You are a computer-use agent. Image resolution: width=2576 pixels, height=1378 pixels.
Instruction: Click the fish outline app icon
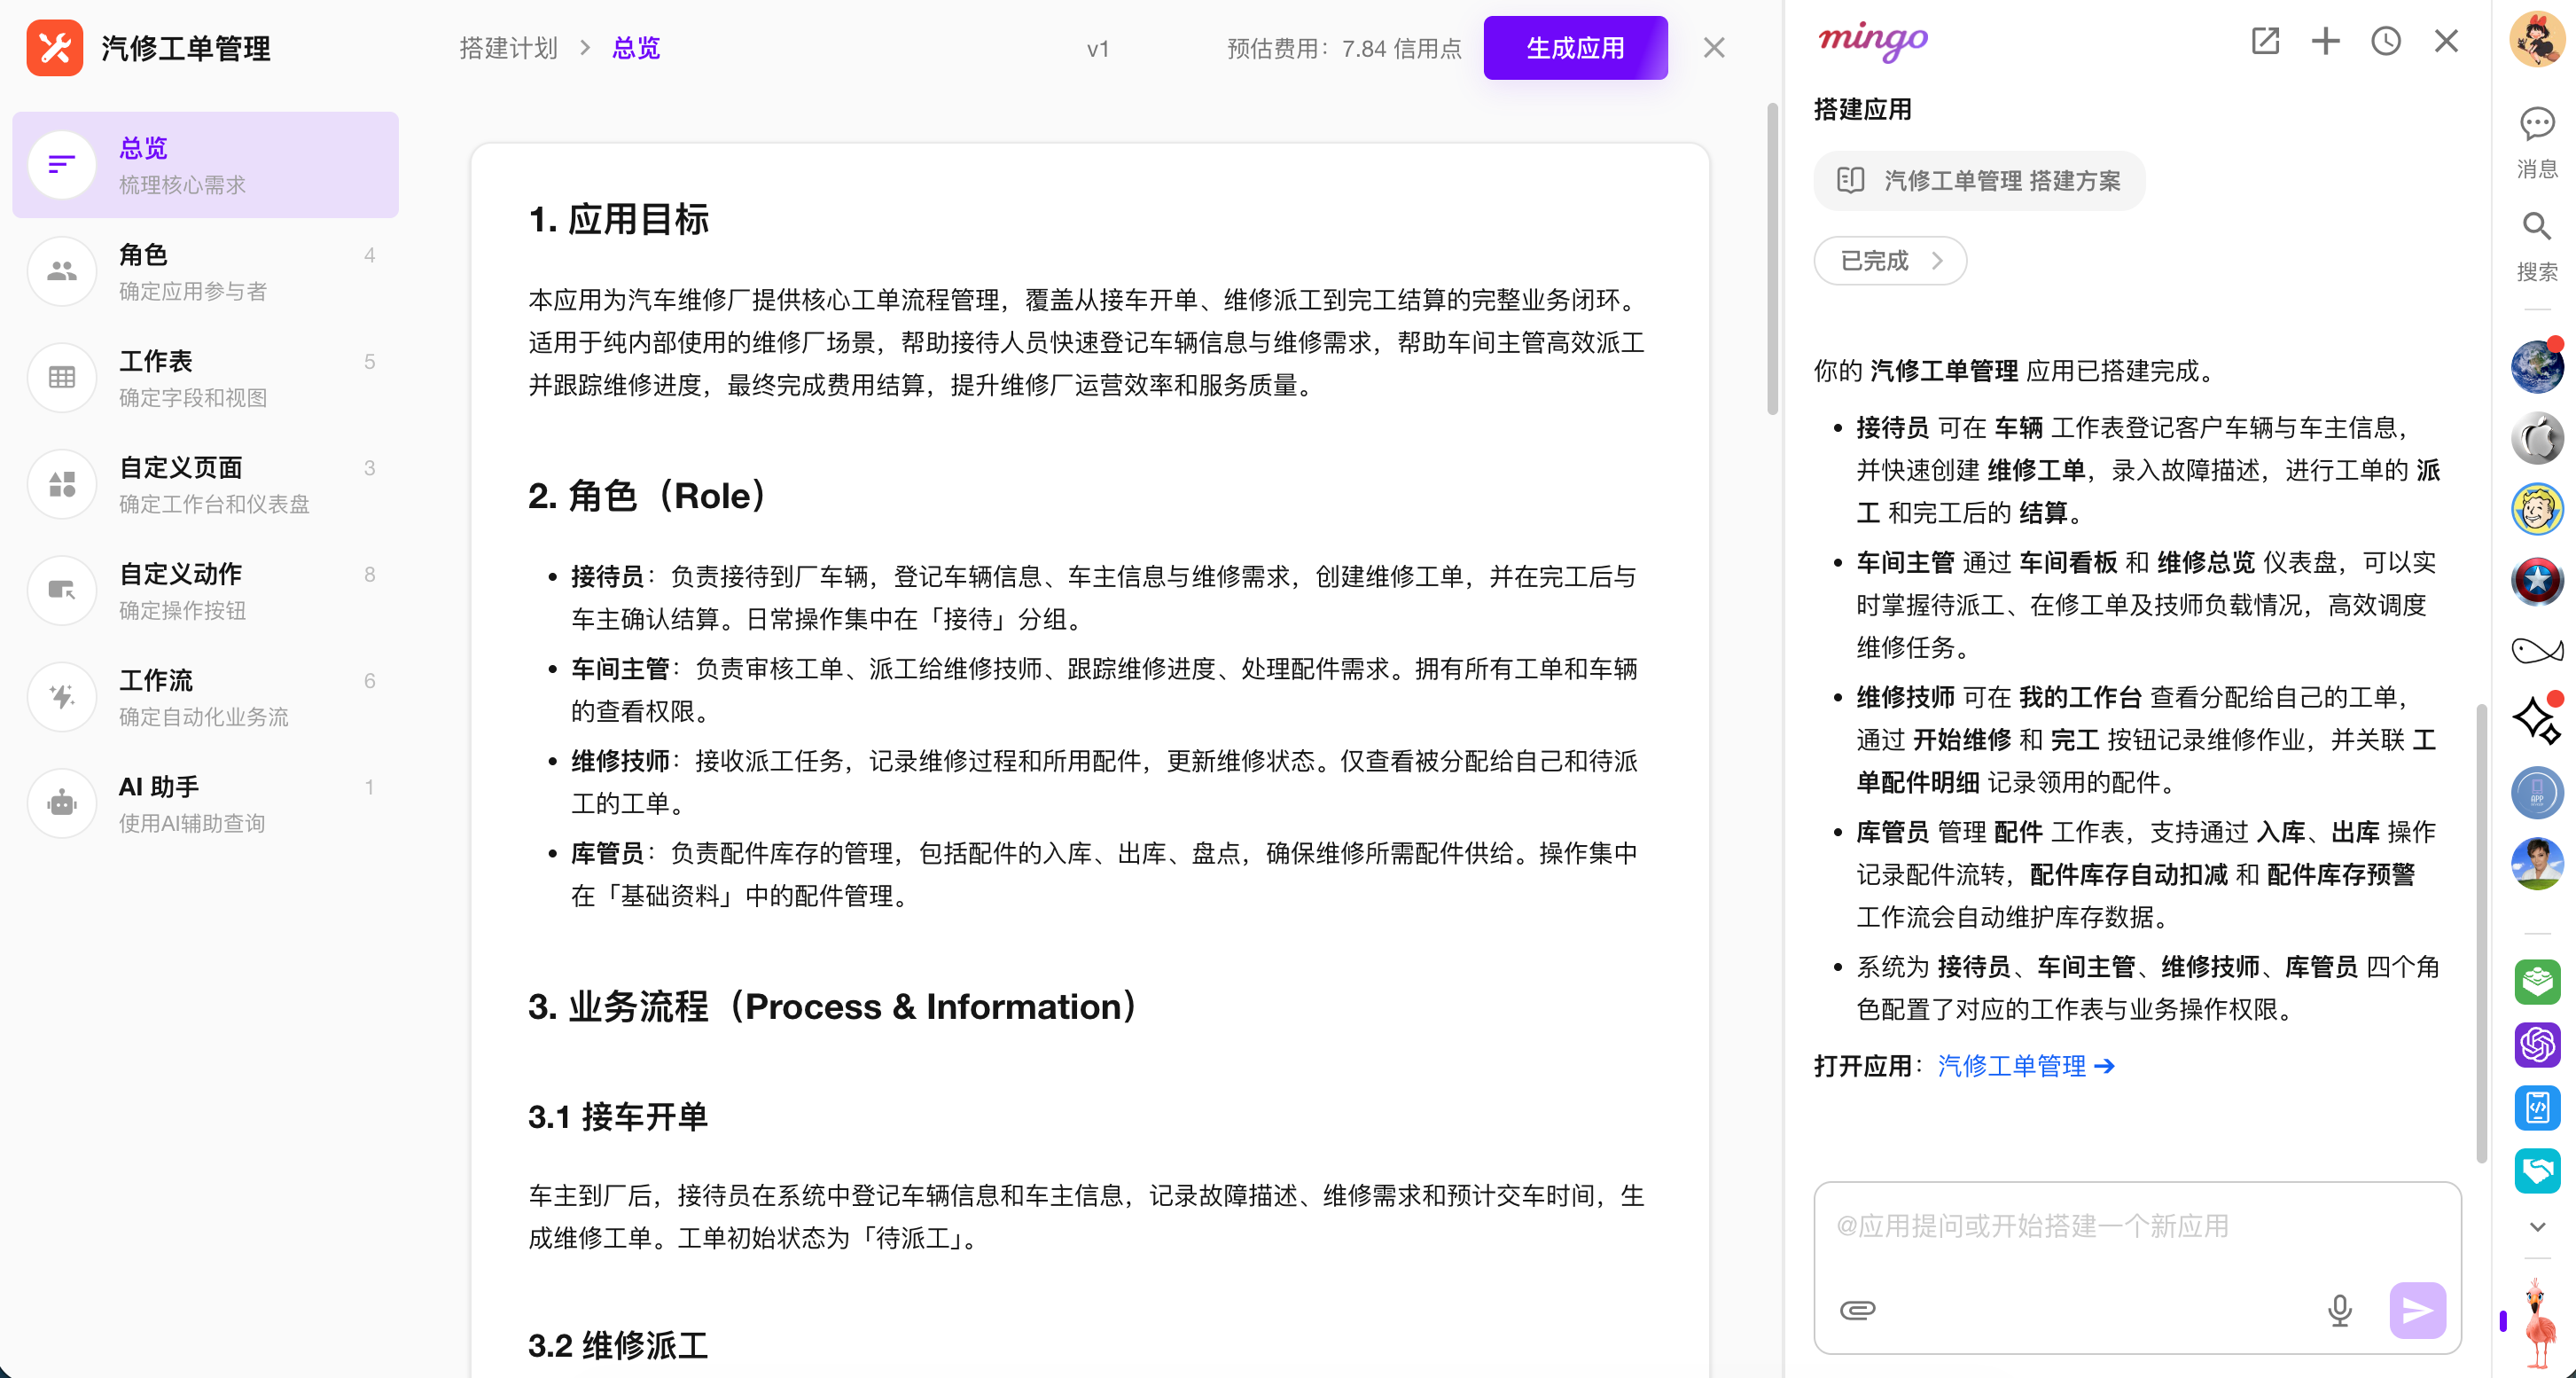2537,651
